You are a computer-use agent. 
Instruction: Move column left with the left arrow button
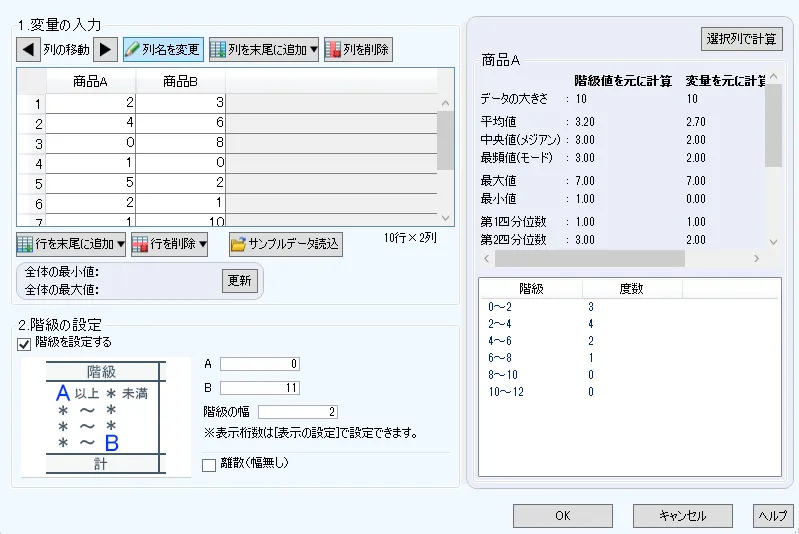click(29, 49)
